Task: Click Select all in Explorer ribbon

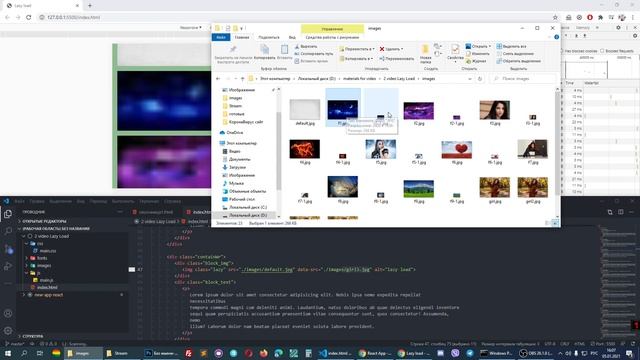Action: pyautogui.click(x=511, y=47)
